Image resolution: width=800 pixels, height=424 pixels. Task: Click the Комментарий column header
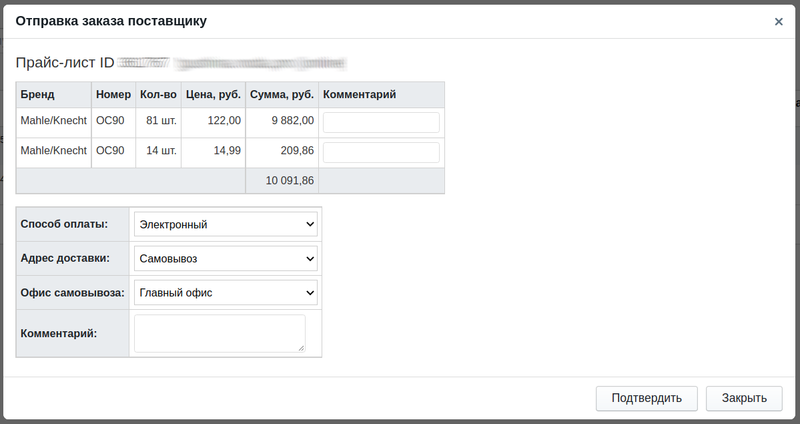pyautogui.click(x=360, y=95)
